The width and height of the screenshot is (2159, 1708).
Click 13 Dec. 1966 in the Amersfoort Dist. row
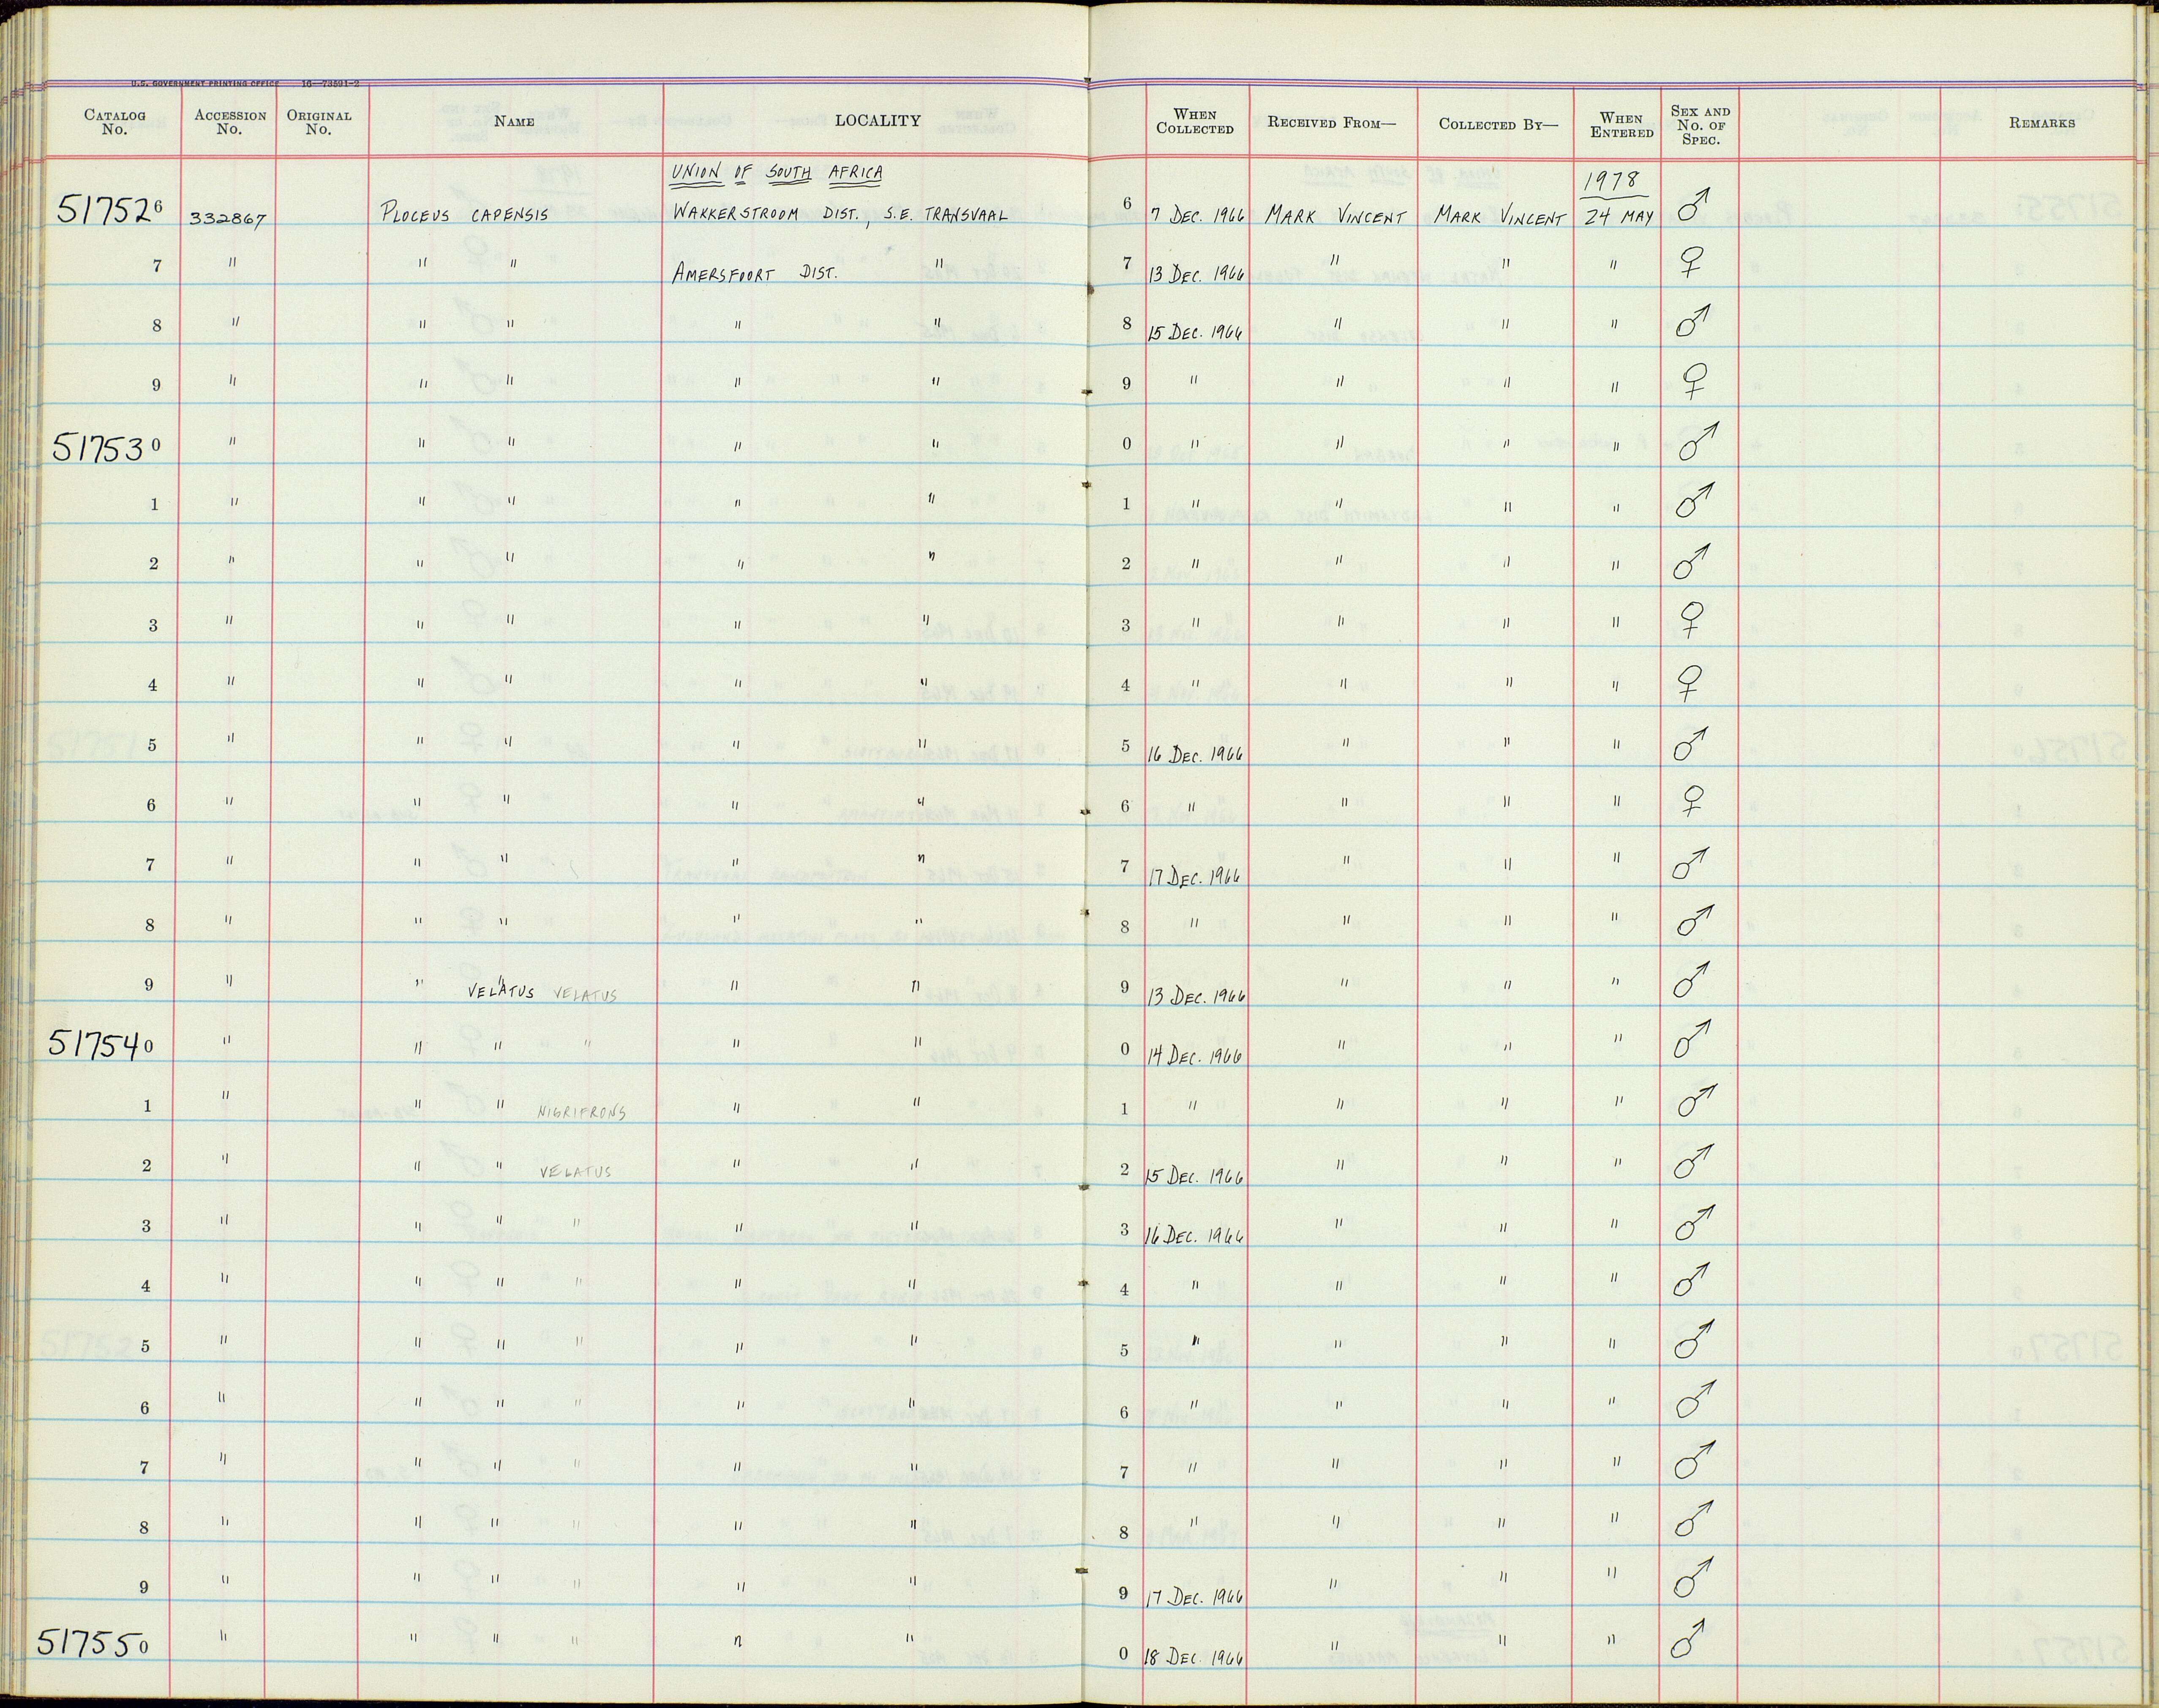(1196, 274)
